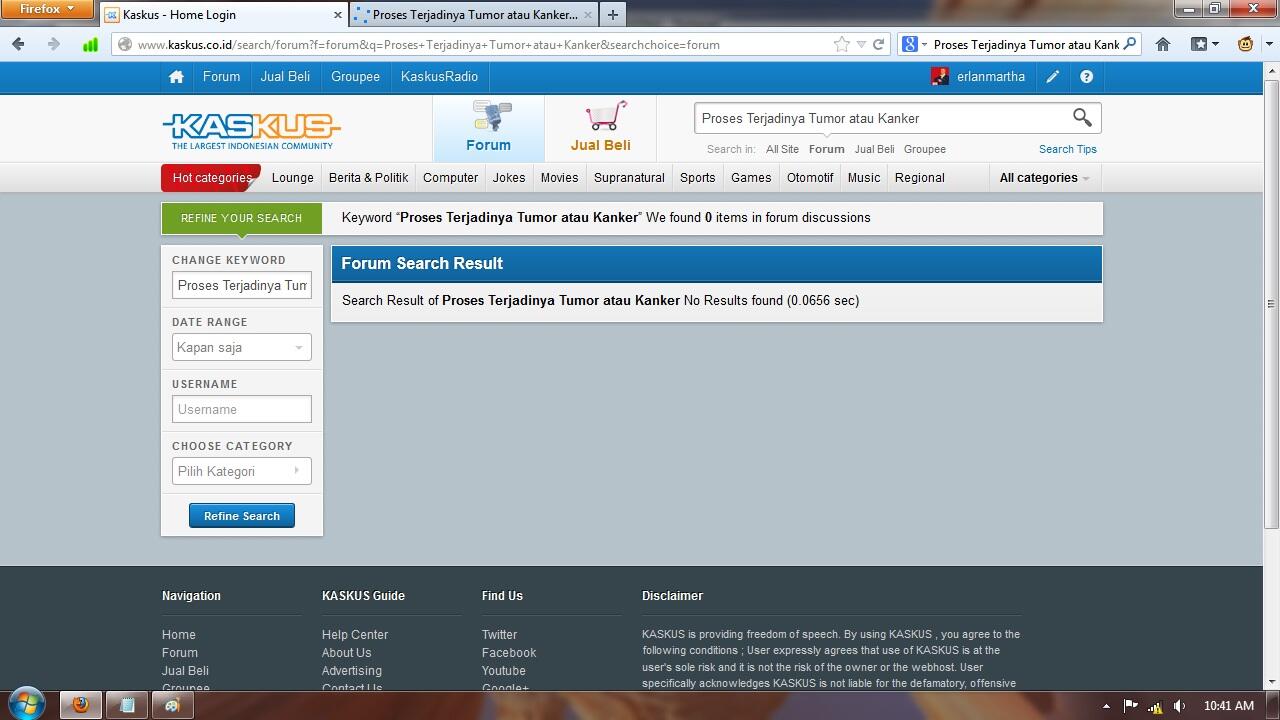Viewport: 1280px width, 720px height.
Task: Open the bookmarks menu icon
Action: (1204, 44)
